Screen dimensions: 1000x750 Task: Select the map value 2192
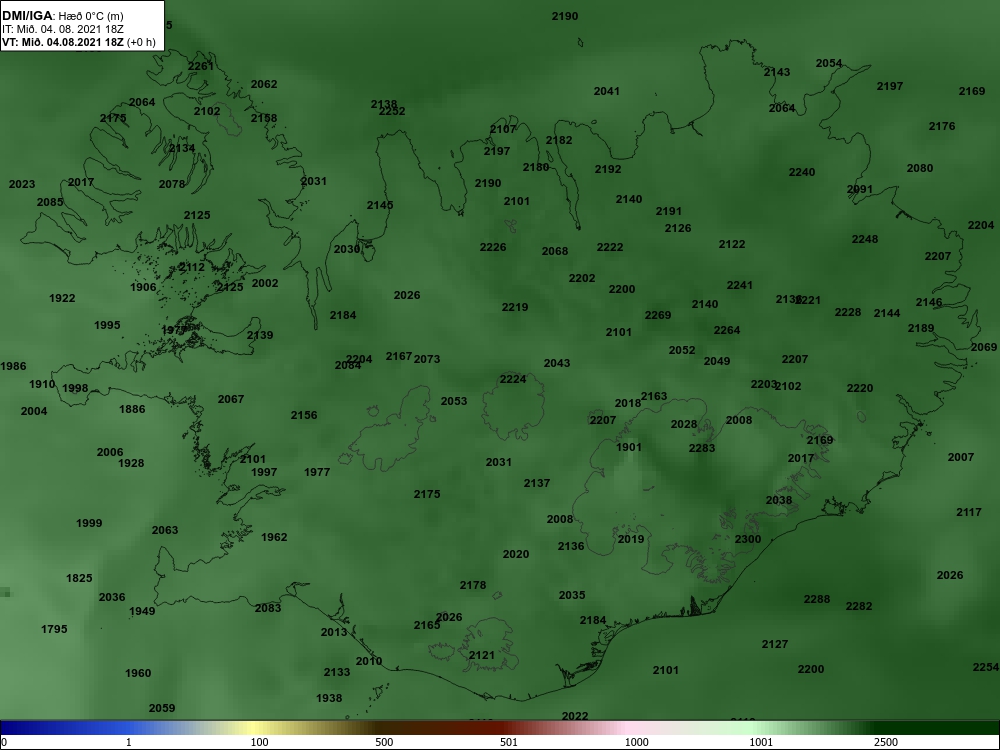[608, 170]
